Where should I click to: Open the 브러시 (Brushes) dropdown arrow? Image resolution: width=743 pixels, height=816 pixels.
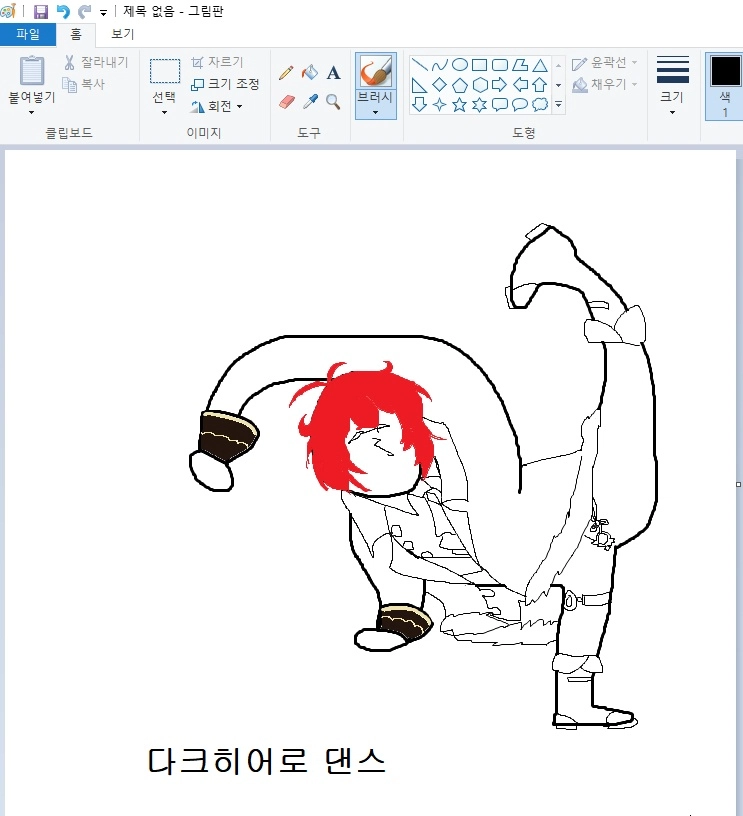point(375,112)
